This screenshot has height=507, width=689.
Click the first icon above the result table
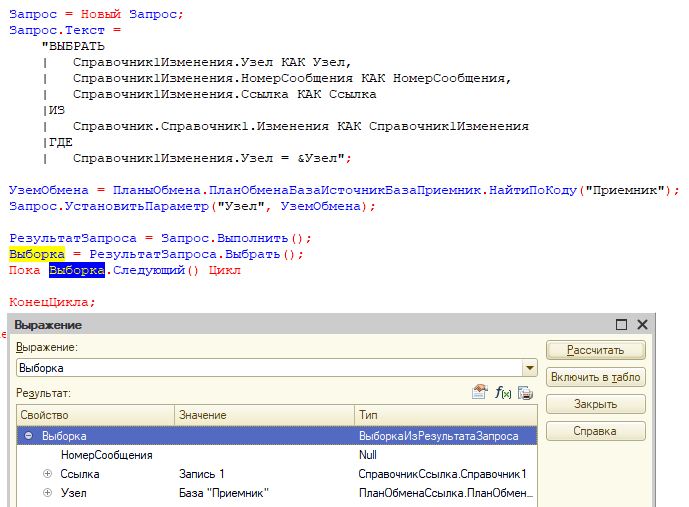480,393
